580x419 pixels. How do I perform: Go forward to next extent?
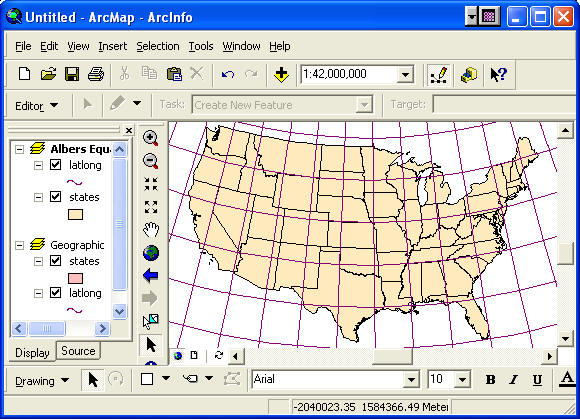(150, 298)
